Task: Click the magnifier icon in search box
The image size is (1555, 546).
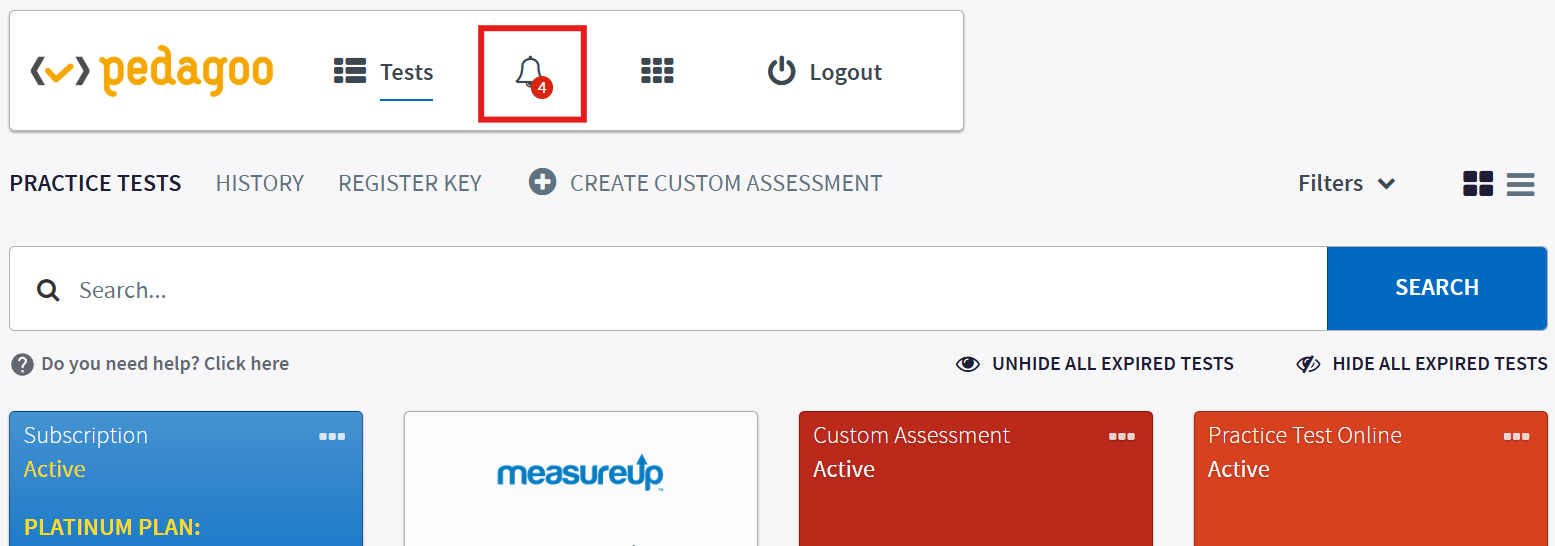Action: click(x=48, y=290)
